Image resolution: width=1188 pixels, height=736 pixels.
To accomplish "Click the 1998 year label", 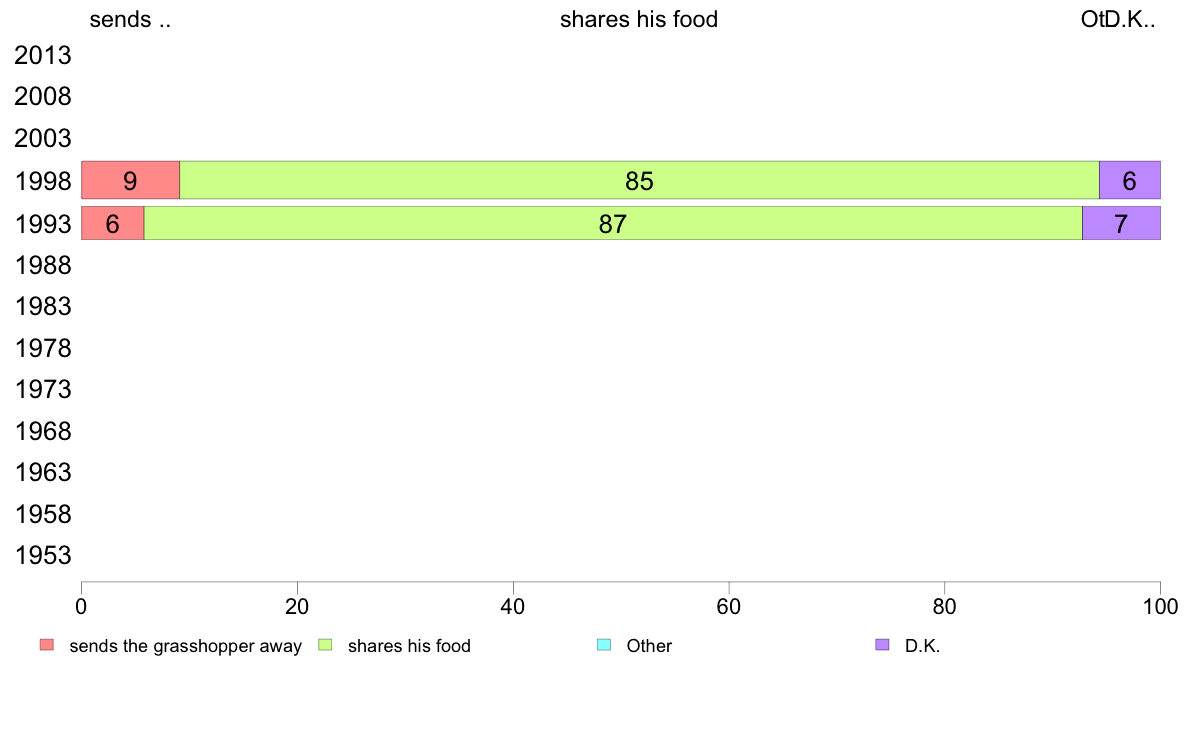I will [43, 181].
